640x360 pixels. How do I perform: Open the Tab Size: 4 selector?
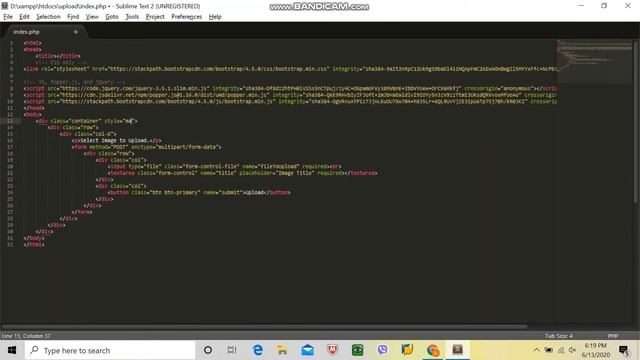click(559, 336)
